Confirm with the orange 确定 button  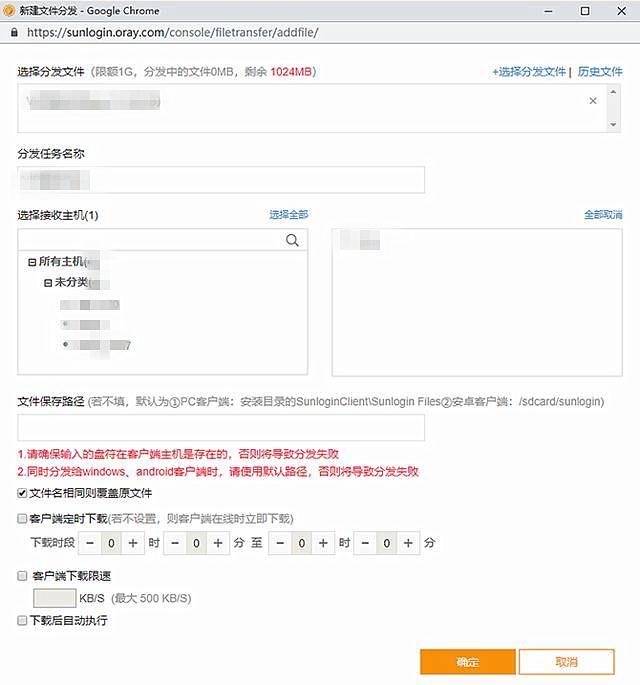pos(468,662)
